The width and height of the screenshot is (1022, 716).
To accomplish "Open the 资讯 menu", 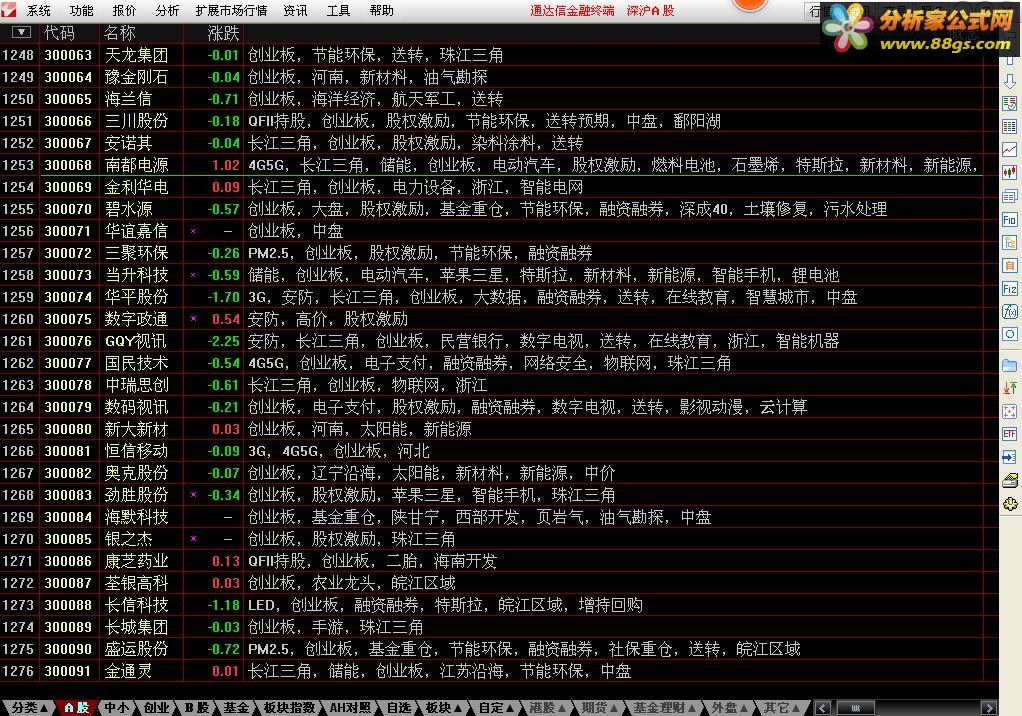I will point(295,10).
